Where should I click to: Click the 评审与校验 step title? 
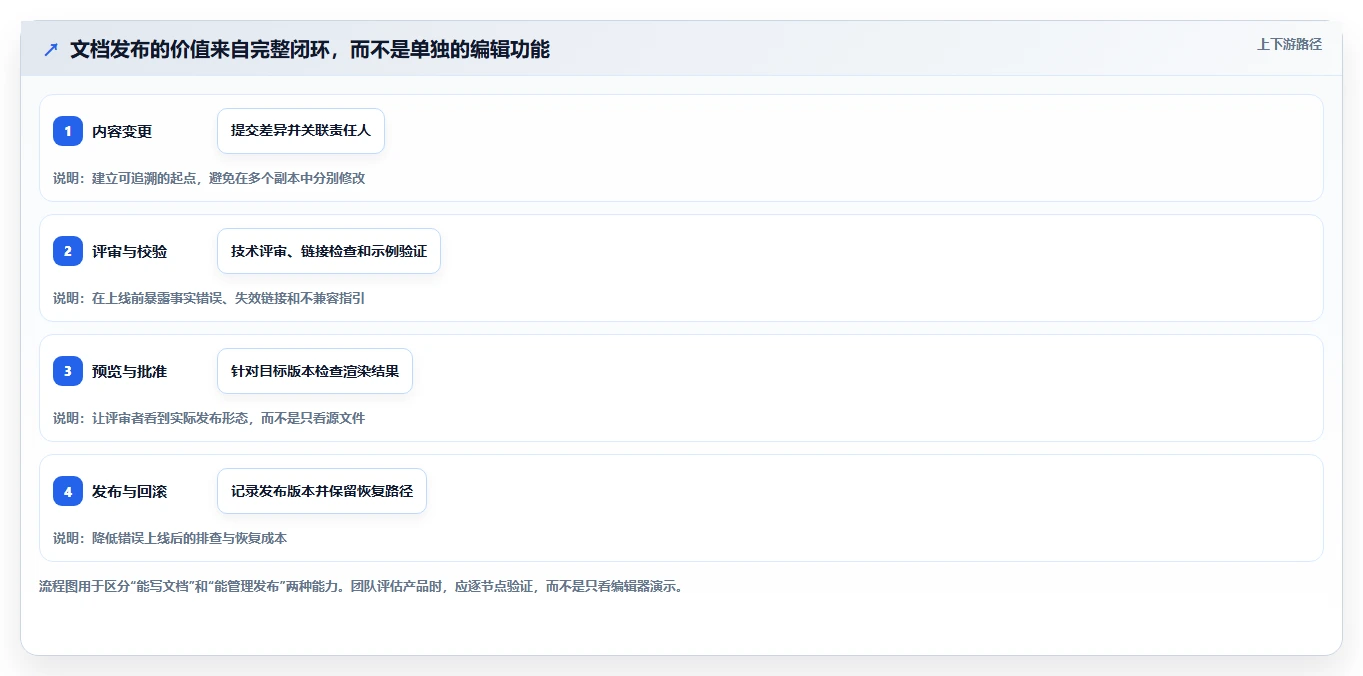(130, 251)
